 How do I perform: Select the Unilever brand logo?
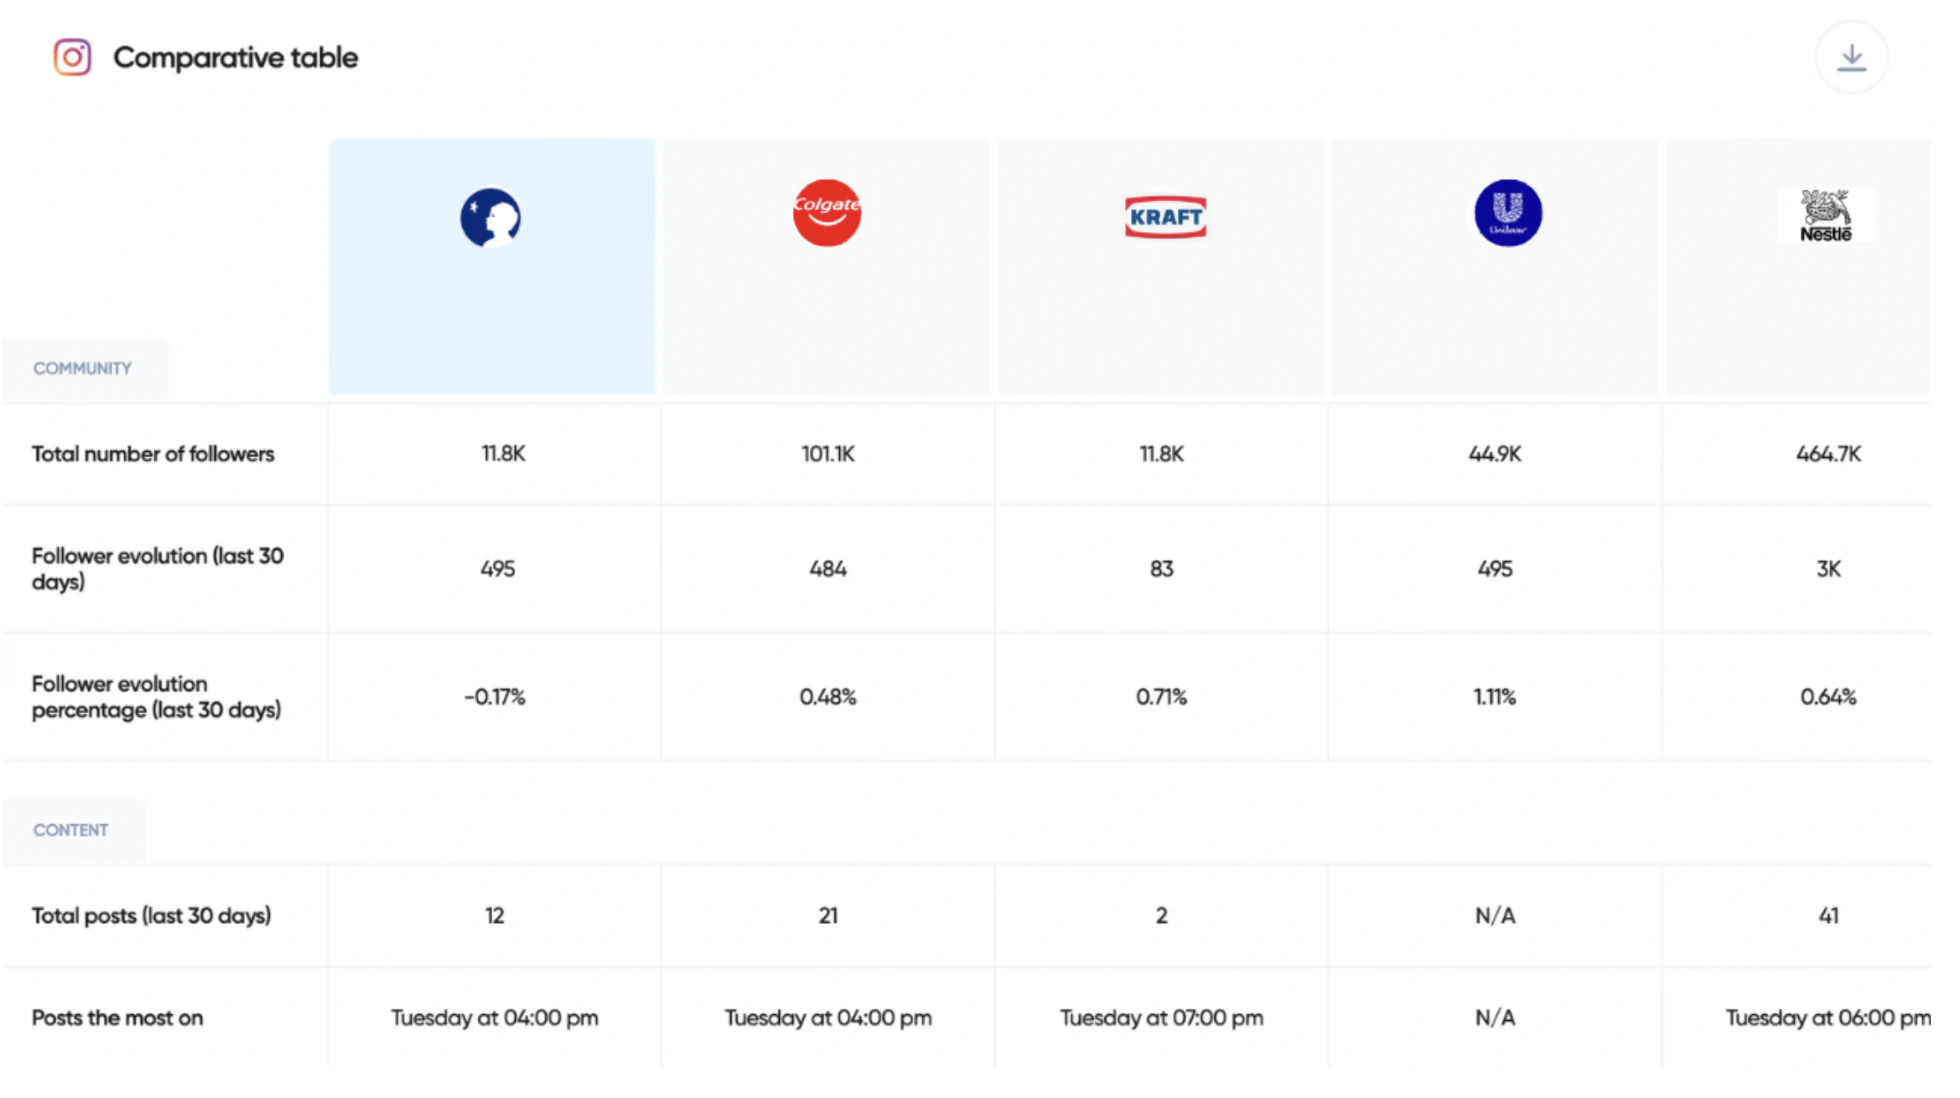(1508, 213)
